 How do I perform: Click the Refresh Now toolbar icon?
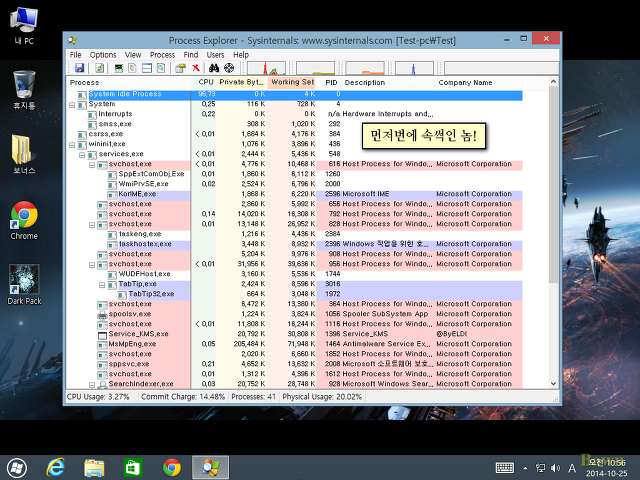tap(100, 68)
